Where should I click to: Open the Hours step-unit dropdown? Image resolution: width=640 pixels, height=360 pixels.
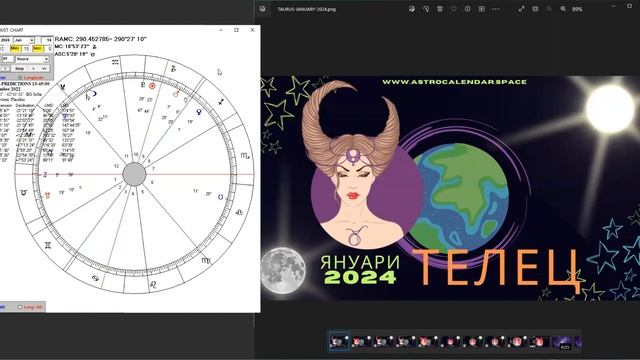click(x=32, y=59)
